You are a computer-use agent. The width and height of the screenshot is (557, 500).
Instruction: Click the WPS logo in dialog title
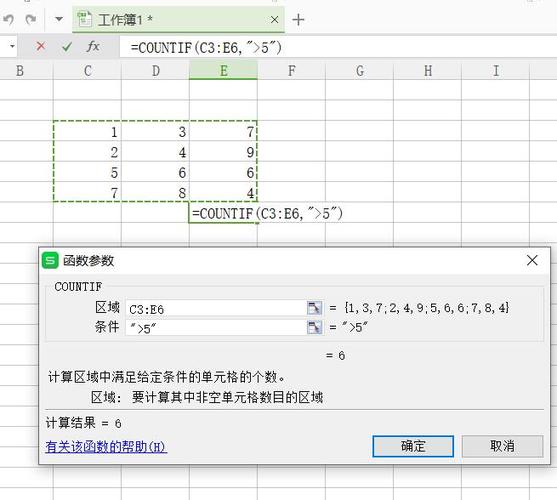tap(50, 260)
